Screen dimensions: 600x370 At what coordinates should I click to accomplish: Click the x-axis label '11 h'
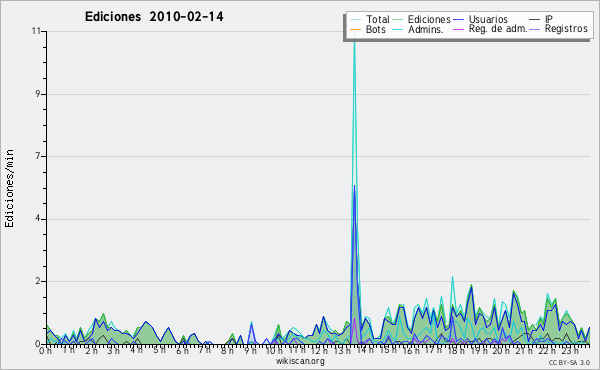coord(297,350)
